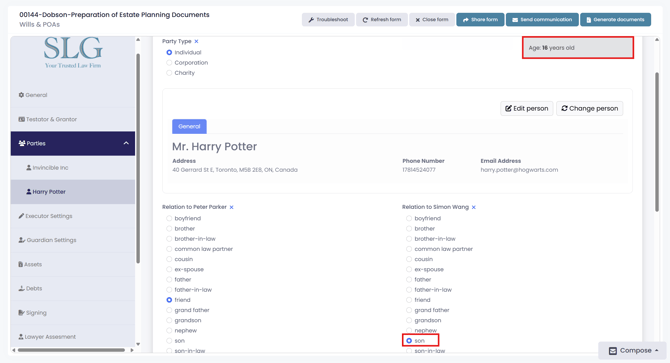Image resolution: width=670 pixels, height=363 pixels.
Task: Click Edit person button
Action: click(526, 108)
